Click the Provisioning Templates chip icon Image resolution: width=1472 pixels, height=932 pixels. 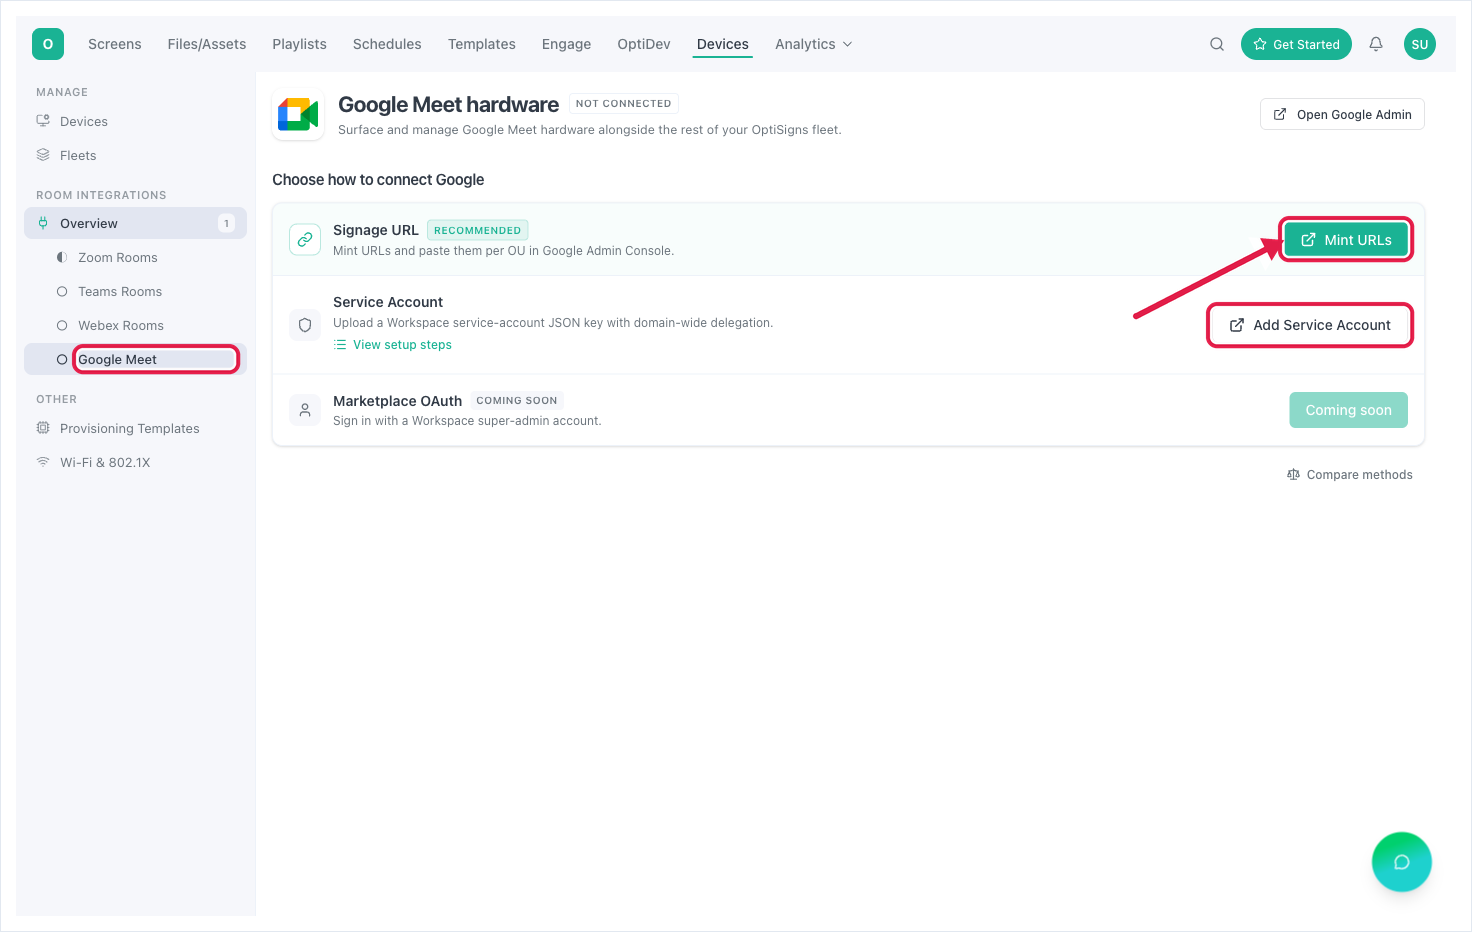pyautogui.click(x=43, y=428)
